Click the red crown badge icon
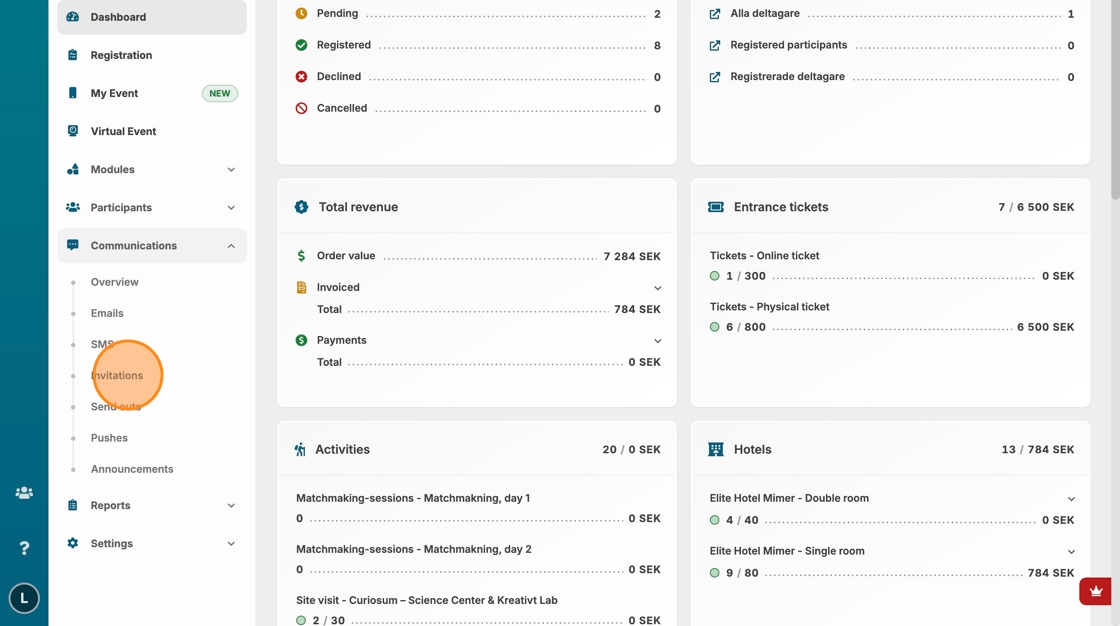Image resolution: width=1120 pixels, height=626 pixels. click(x=1096, y=591)
